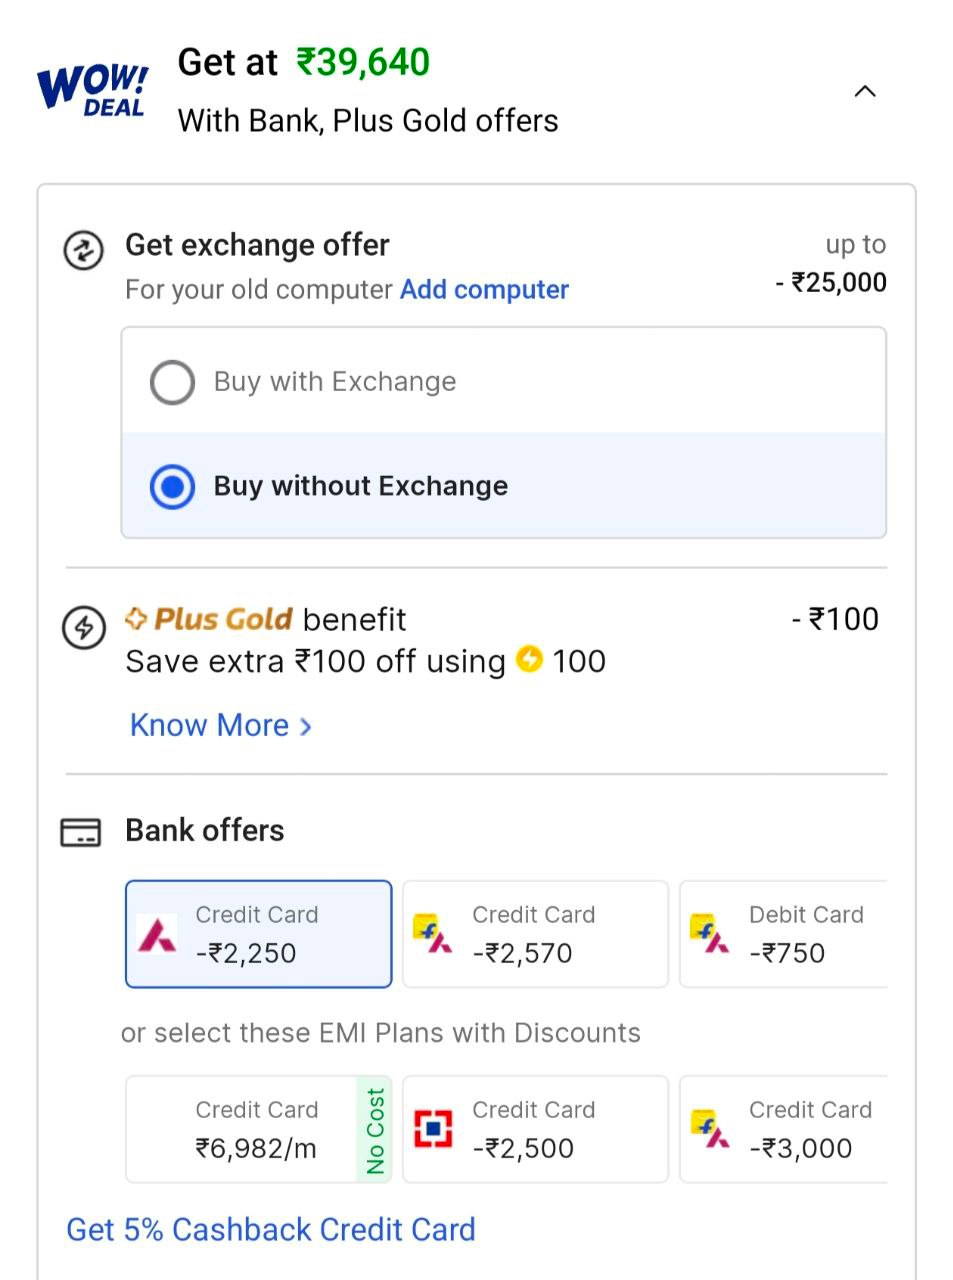Select the Buy without Exchange option
This screenshot has height=1280, width=953.
click(172, 487)
